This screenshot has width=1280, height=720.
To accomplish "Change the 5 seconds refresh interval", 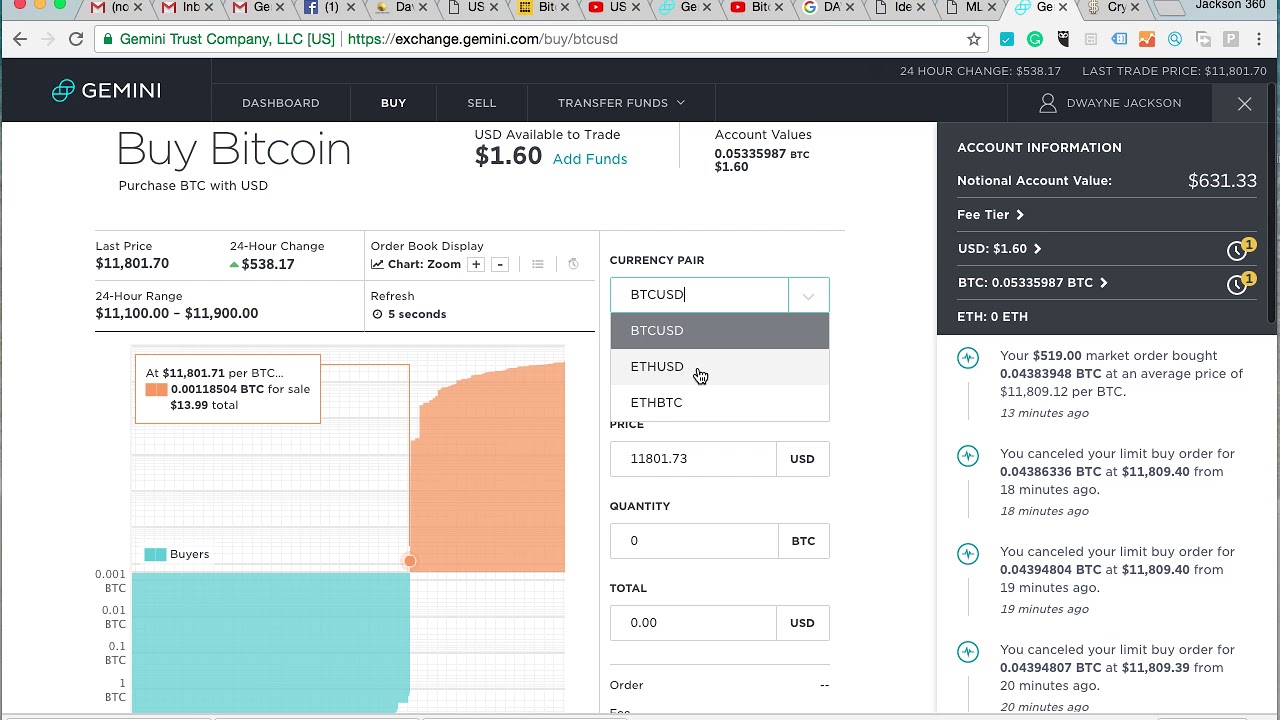I will tap(409, 314).
